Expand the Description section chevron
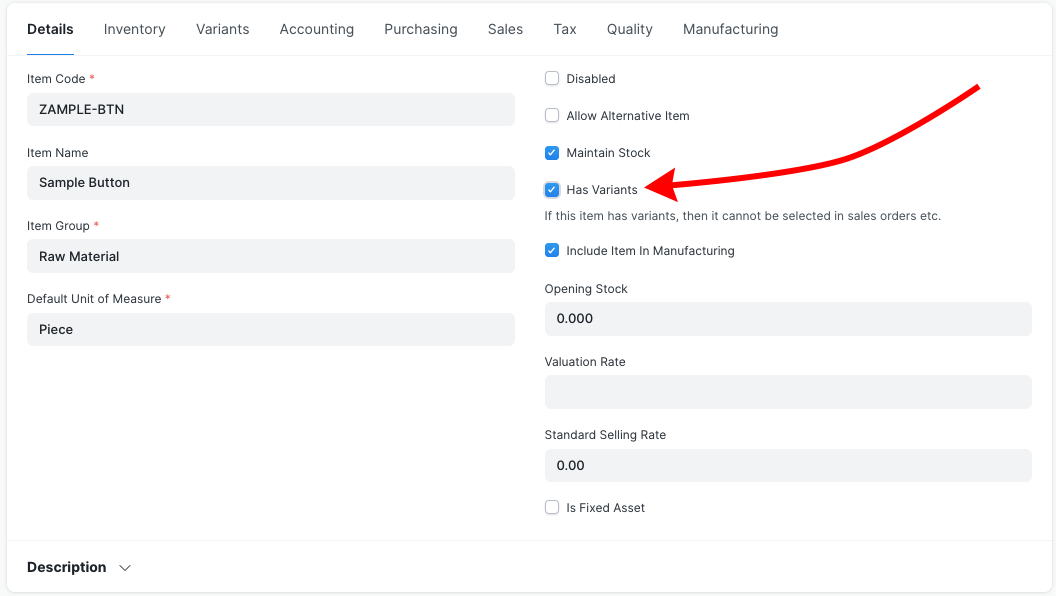 [125, 568]
